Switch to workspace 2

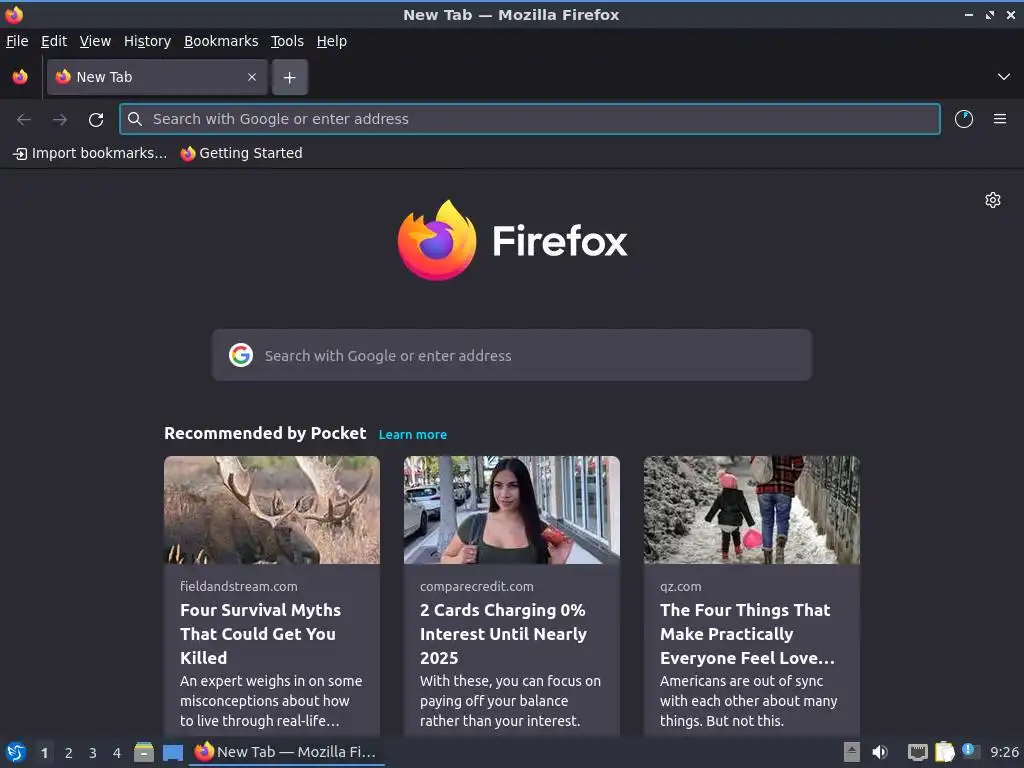coord(69,752)
